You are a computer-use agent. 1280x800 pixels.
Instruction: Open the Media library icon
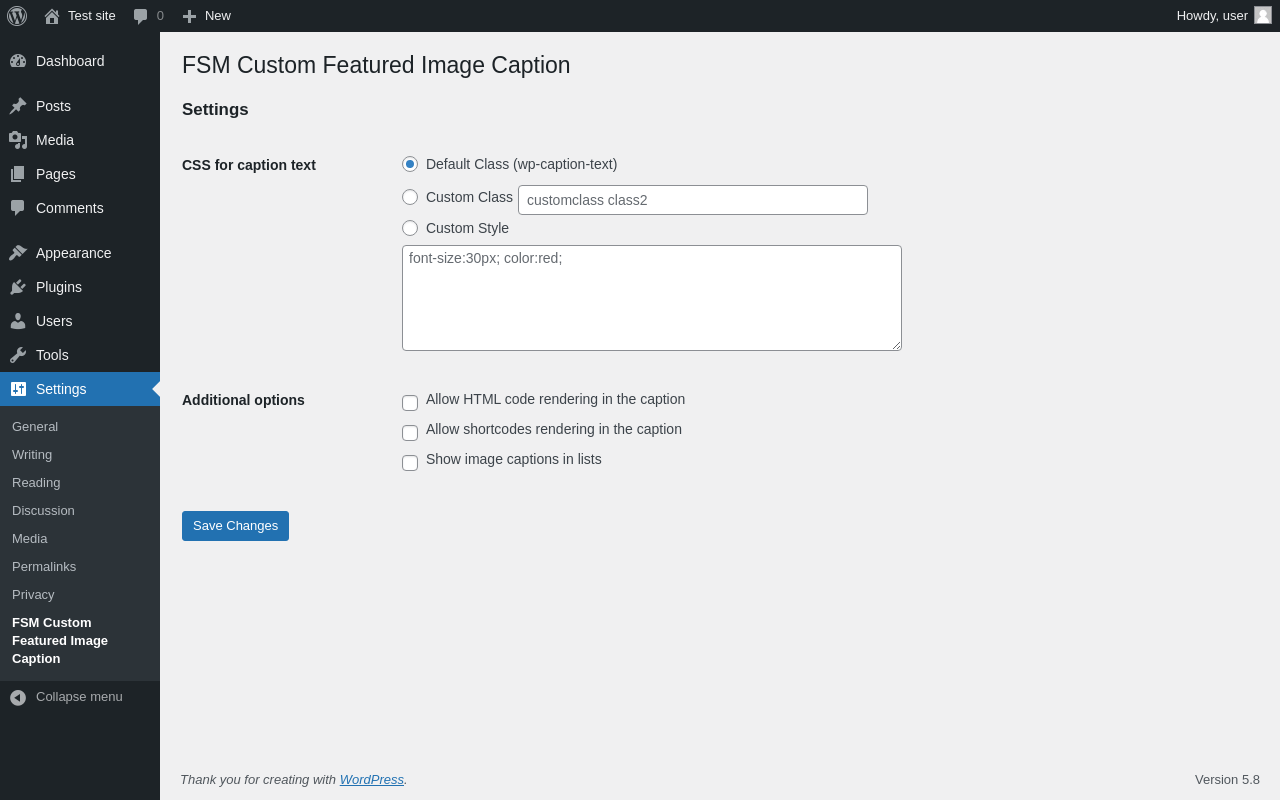tap(18, 140)
